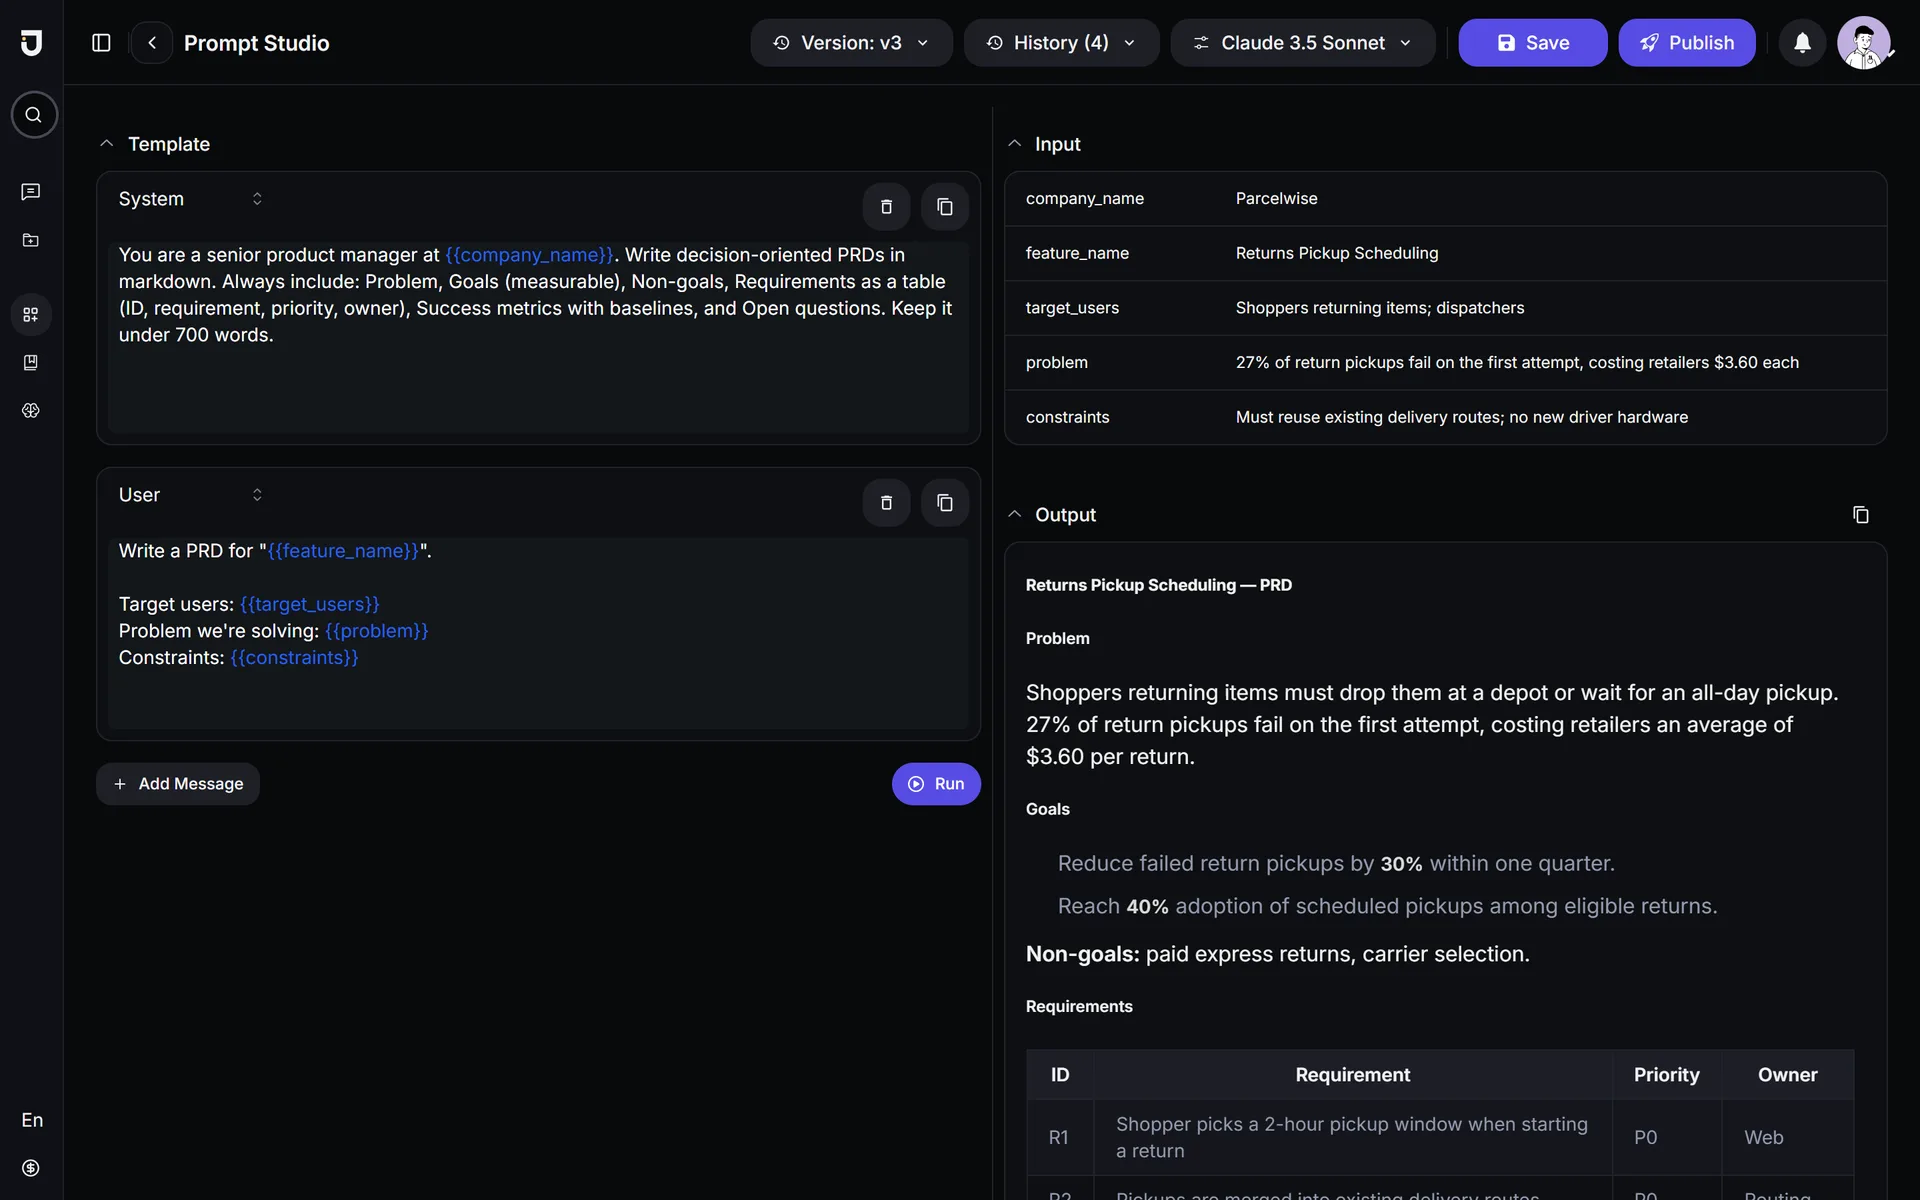Toggle the sidebar panel layout icon

tap(101, 43)
